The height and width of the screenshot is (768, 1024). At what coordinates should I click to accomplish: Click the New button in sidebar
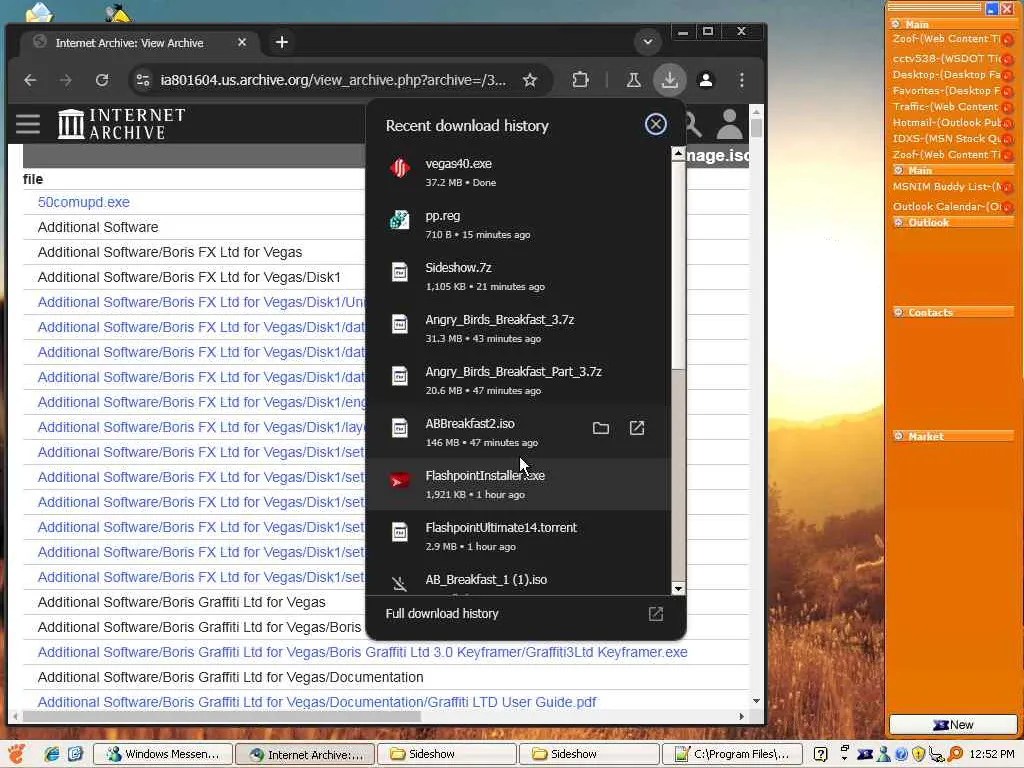coord(953,724)
